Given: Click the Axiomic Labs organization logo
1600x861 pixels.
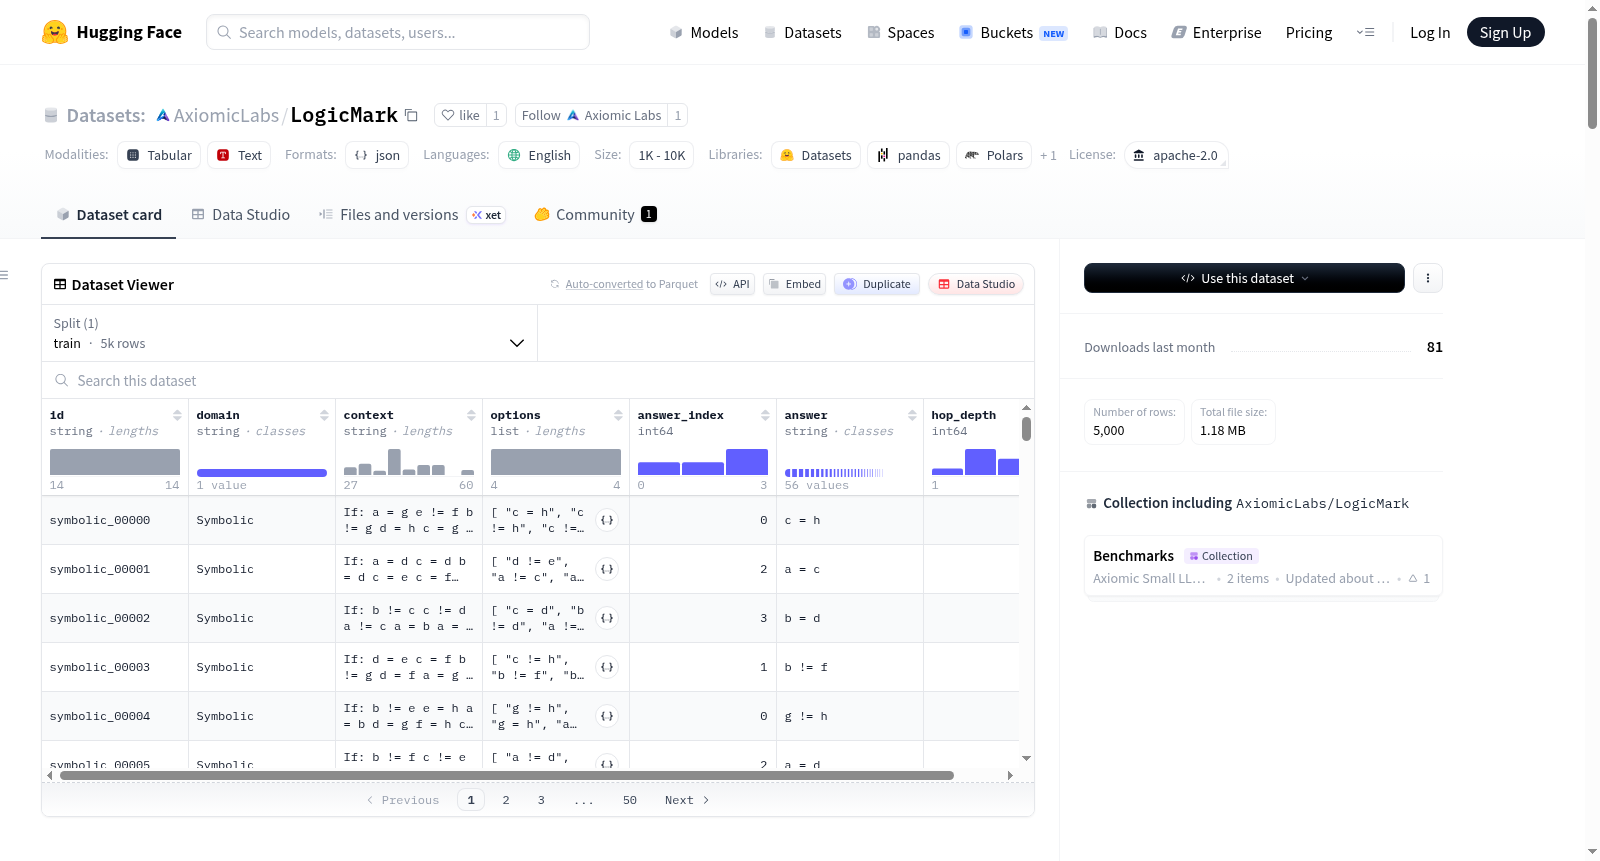Looking at the screenshot, I should point(162,116).
